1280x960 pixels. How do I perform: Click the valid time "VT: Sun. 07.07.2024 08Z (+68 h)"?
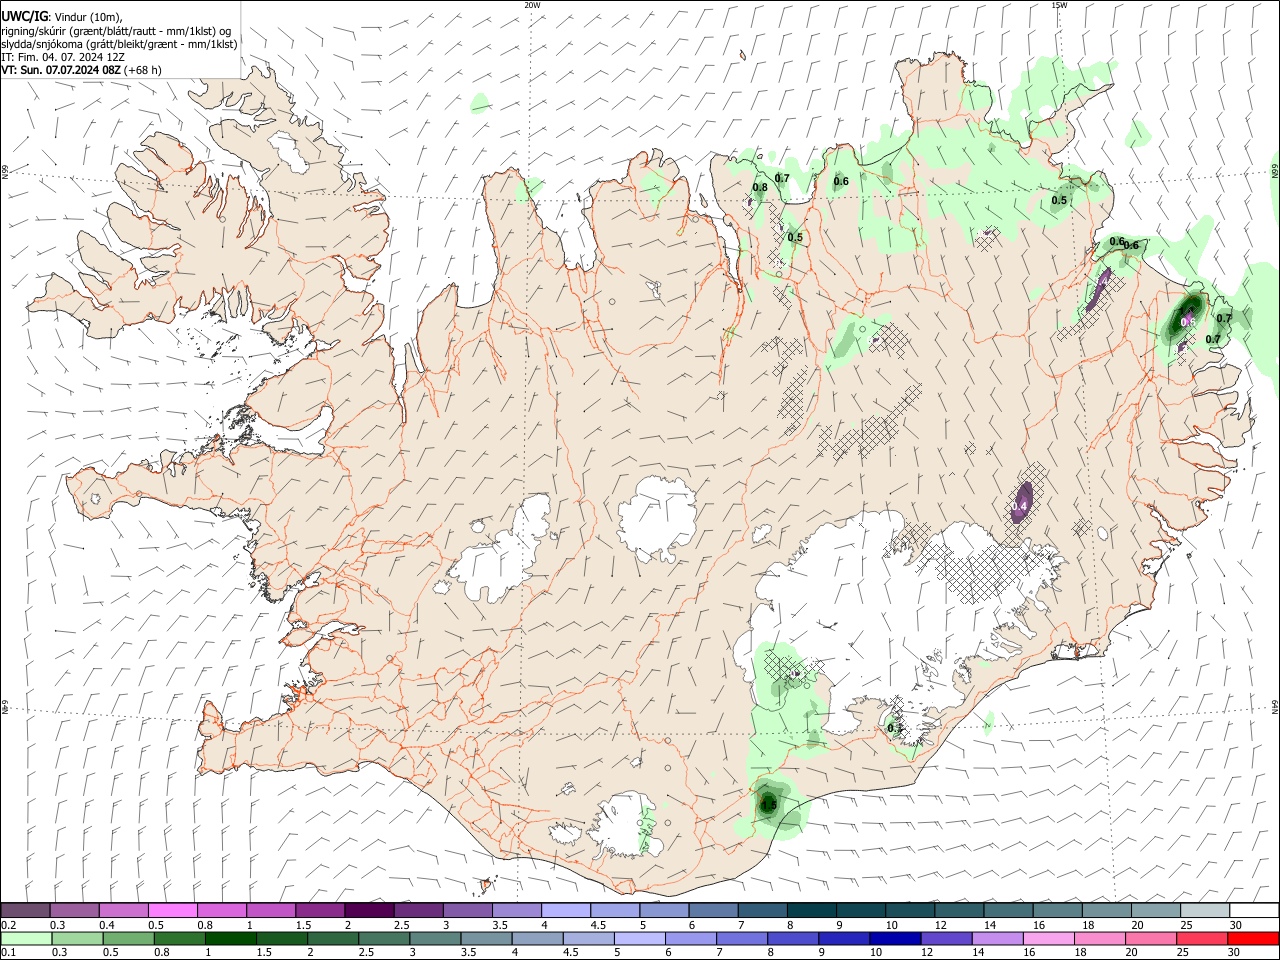81,70
